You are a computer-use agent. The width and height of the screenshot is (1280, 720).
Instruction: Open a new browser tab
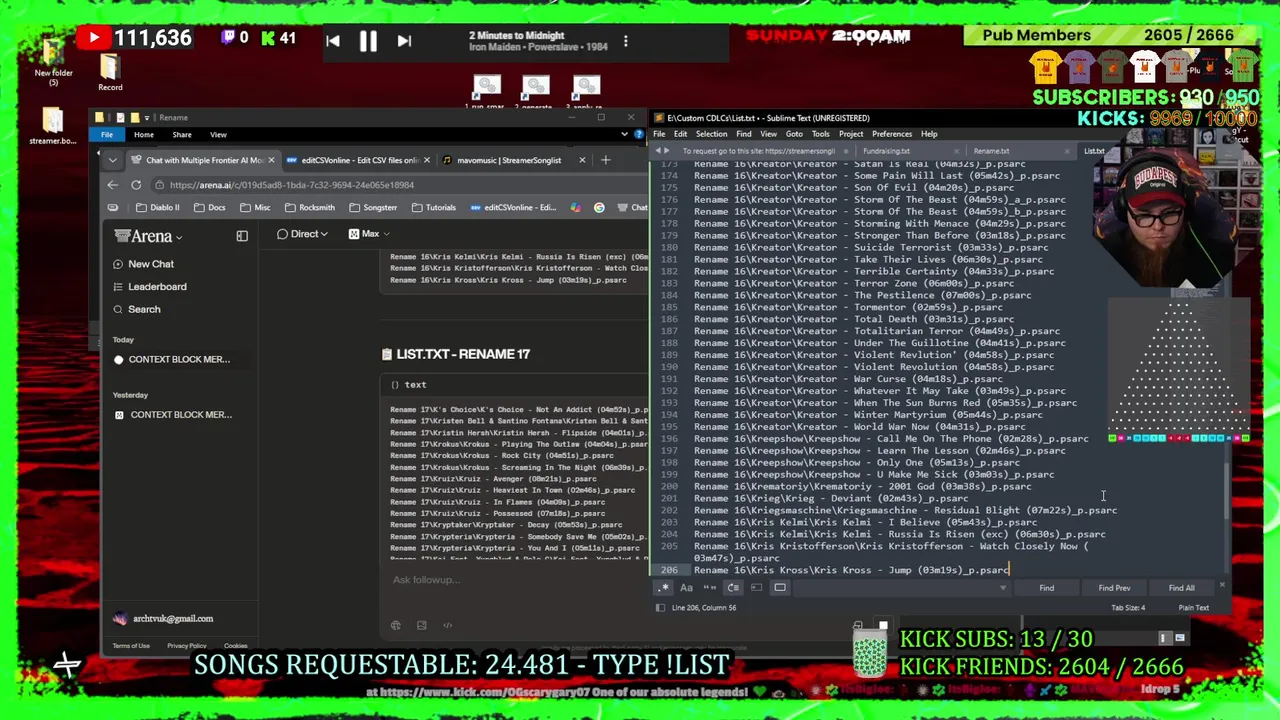click(605, 160)
